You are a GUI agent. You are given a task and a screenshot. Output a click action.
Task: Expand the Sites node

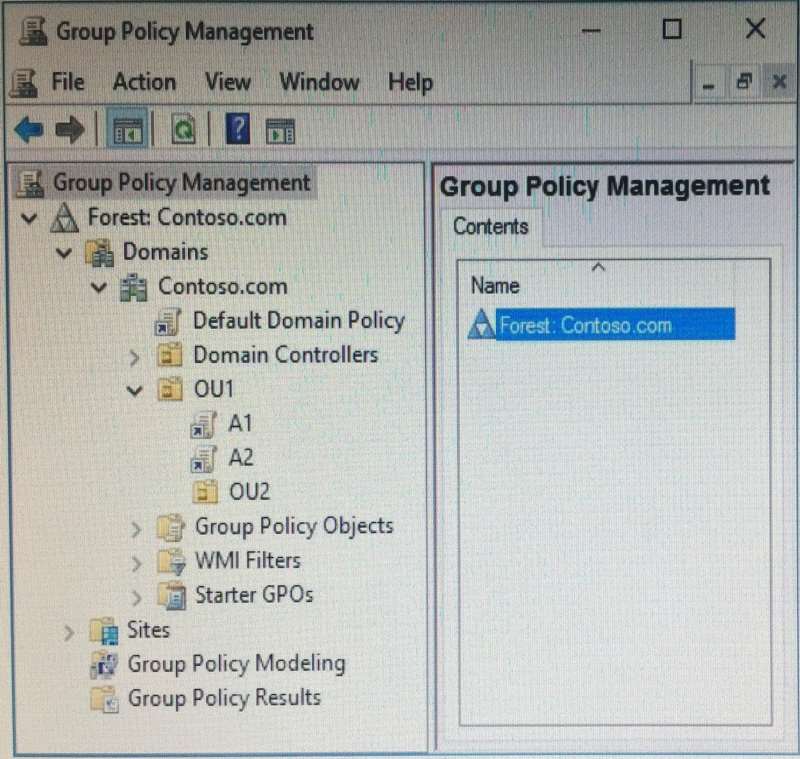pos(69,632)
